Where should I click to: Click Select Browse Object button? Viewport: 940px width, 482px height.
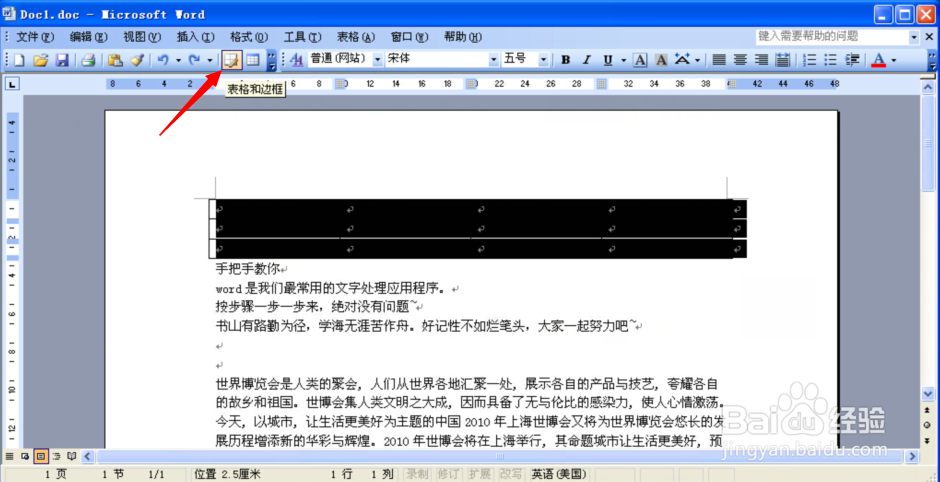coord(929,425)
